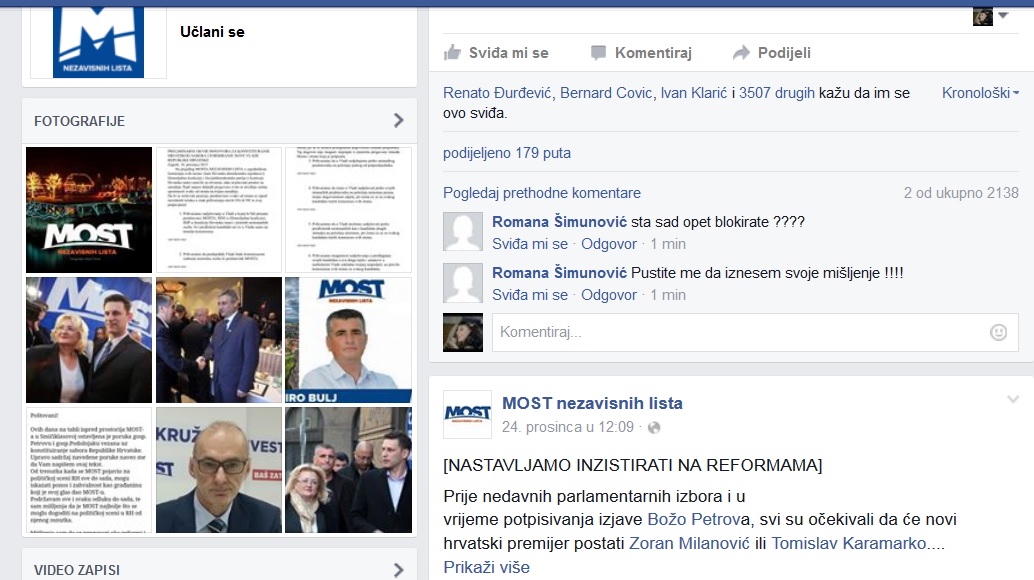Viewport: 1034px width, 580px height.
Task: Click the Komentiraj speech bubble icon
Action: [598, 53]
